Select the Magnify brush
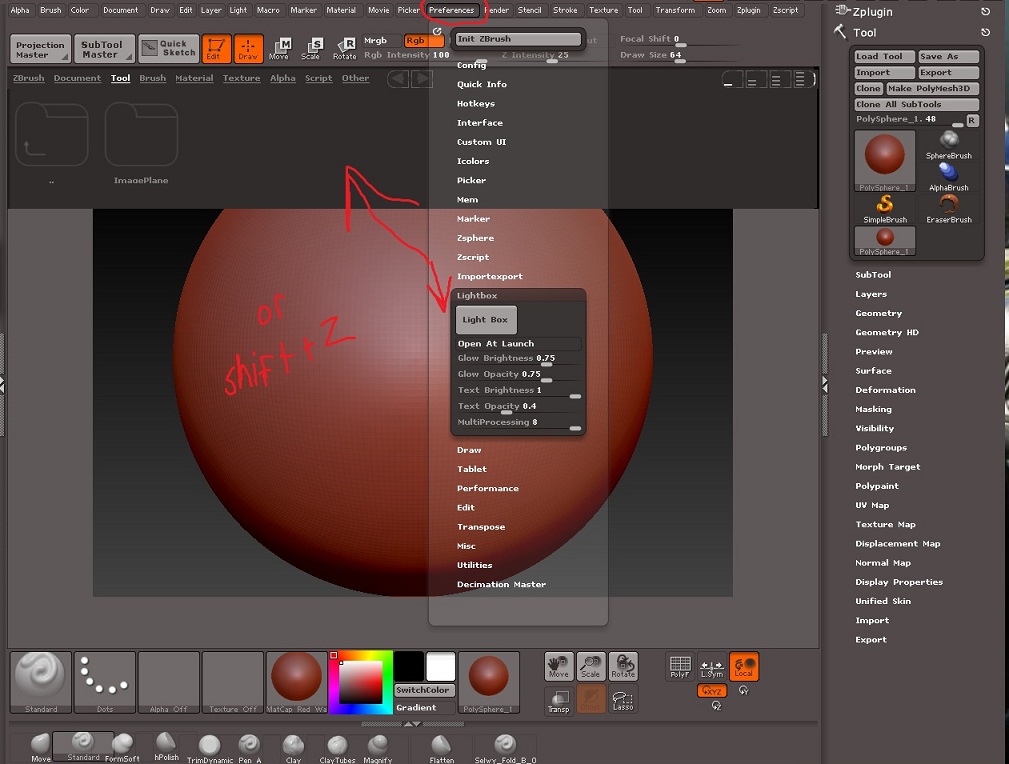The width and height of the screenshot is (1009, 764). pos(378,748)
